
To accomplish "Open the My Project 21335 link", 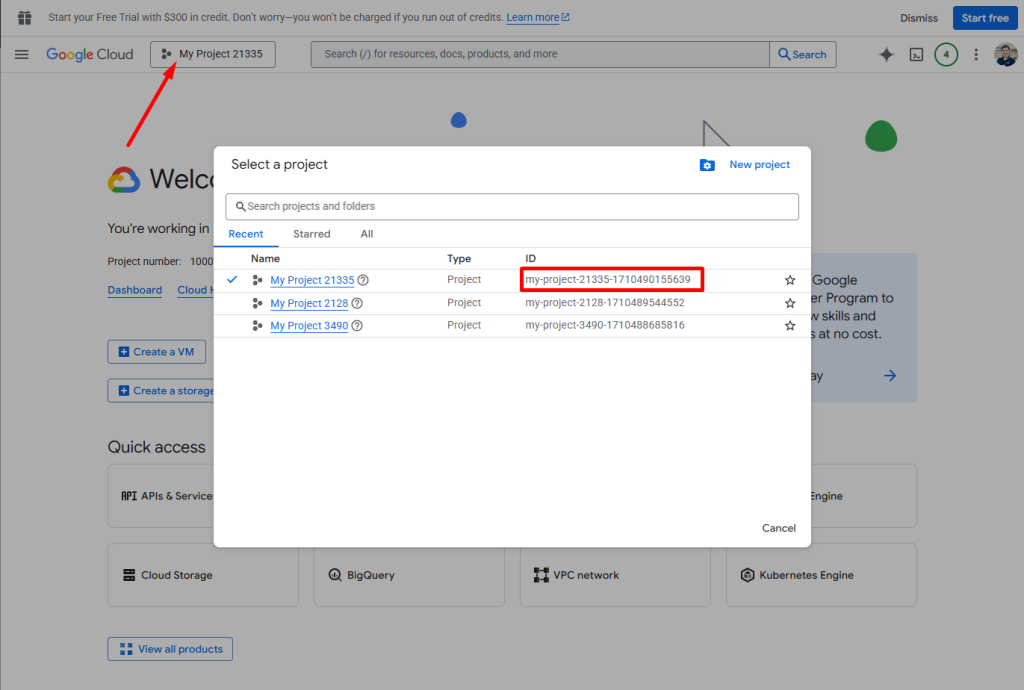I will click(312, 280).
